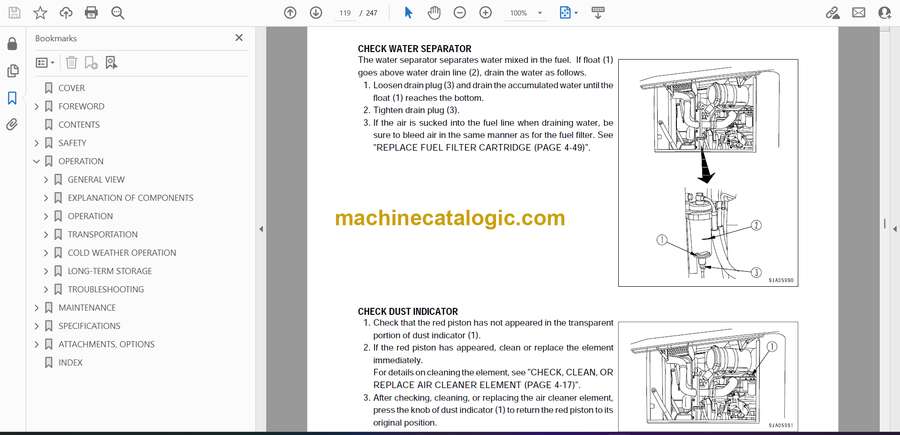Click the vertical document scrollbar
Screen dimensions: 900x435
(885, 224)
